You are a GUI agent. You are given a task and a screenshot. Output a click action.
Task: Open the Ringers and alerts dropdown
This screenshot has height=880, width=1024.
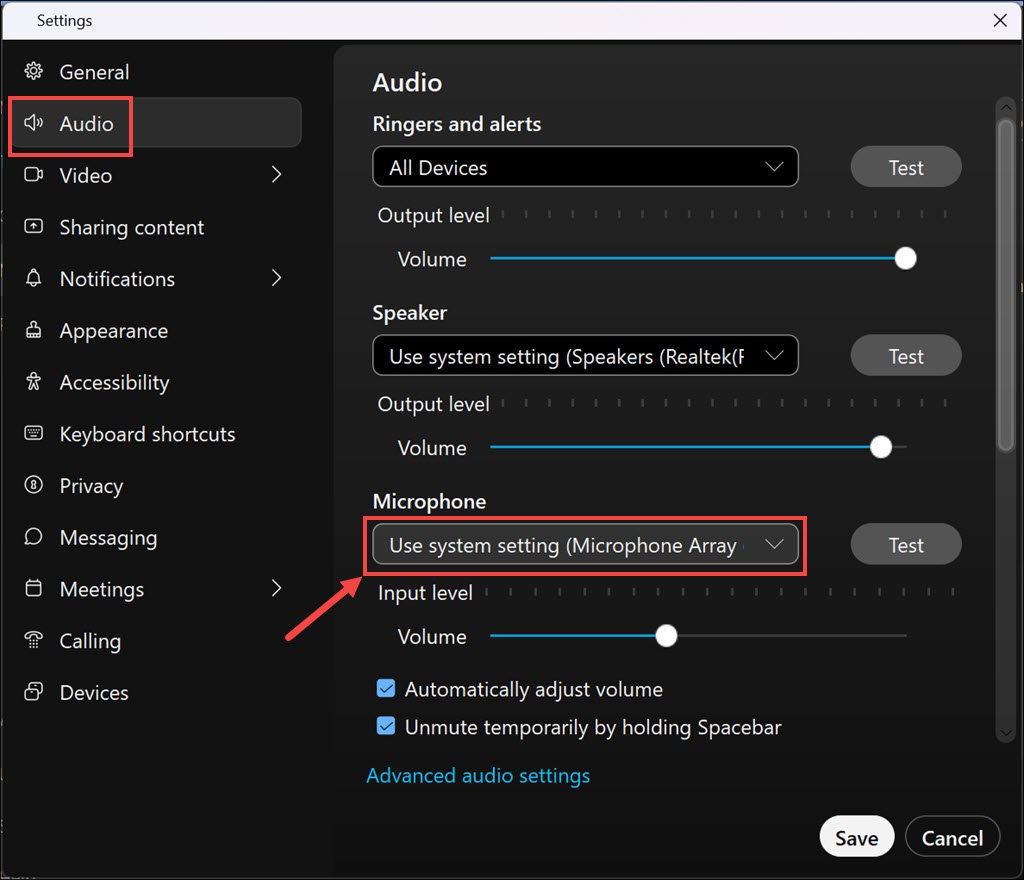click(x=585, y=167)
